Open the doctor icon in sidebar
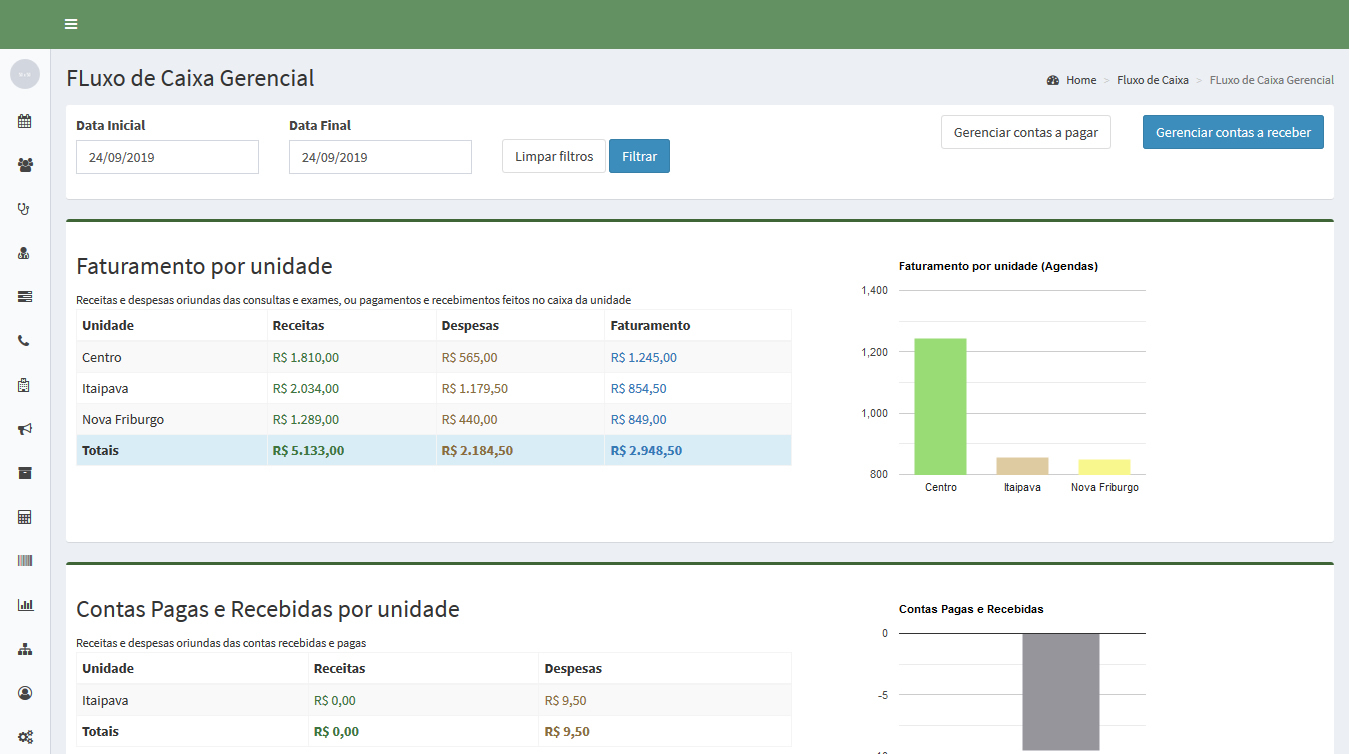The height and width of the screenshot is (754, 1350). (x=25, y=253)
